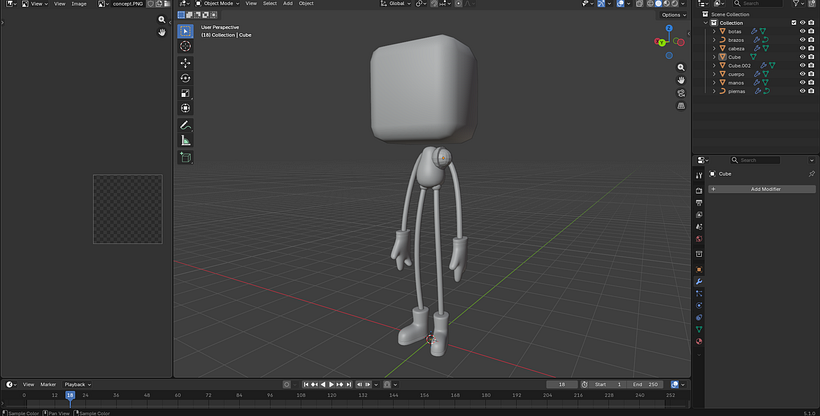Click the Add Cube tool icon
This screenshot has width=820, height=416.
pyautogui.click(x=185, y=157)
